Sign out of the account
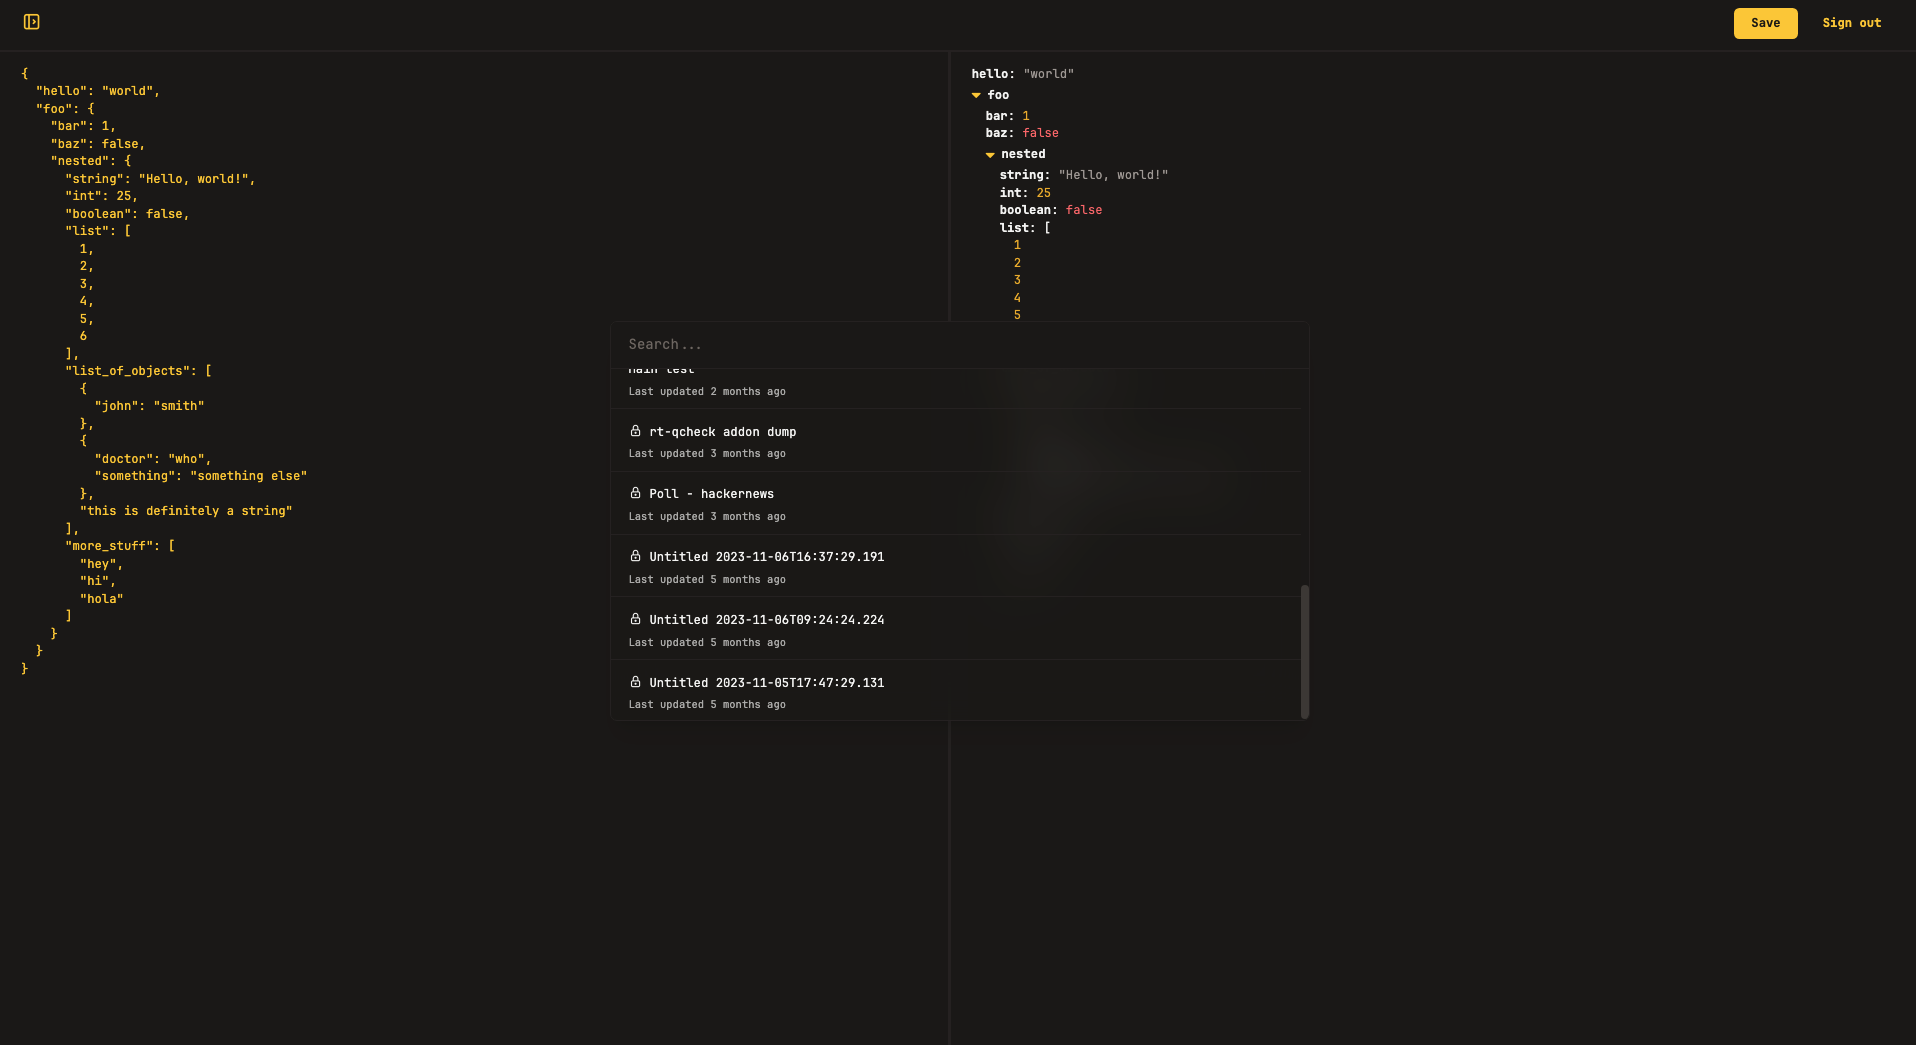 pyautogui.click(x=1851, y=23)
